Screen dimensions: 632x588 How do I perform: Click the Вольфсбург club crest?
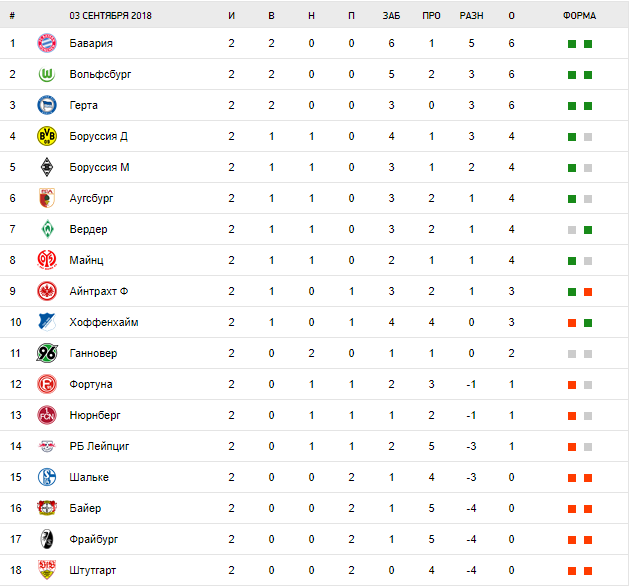[x=46, y=74]
